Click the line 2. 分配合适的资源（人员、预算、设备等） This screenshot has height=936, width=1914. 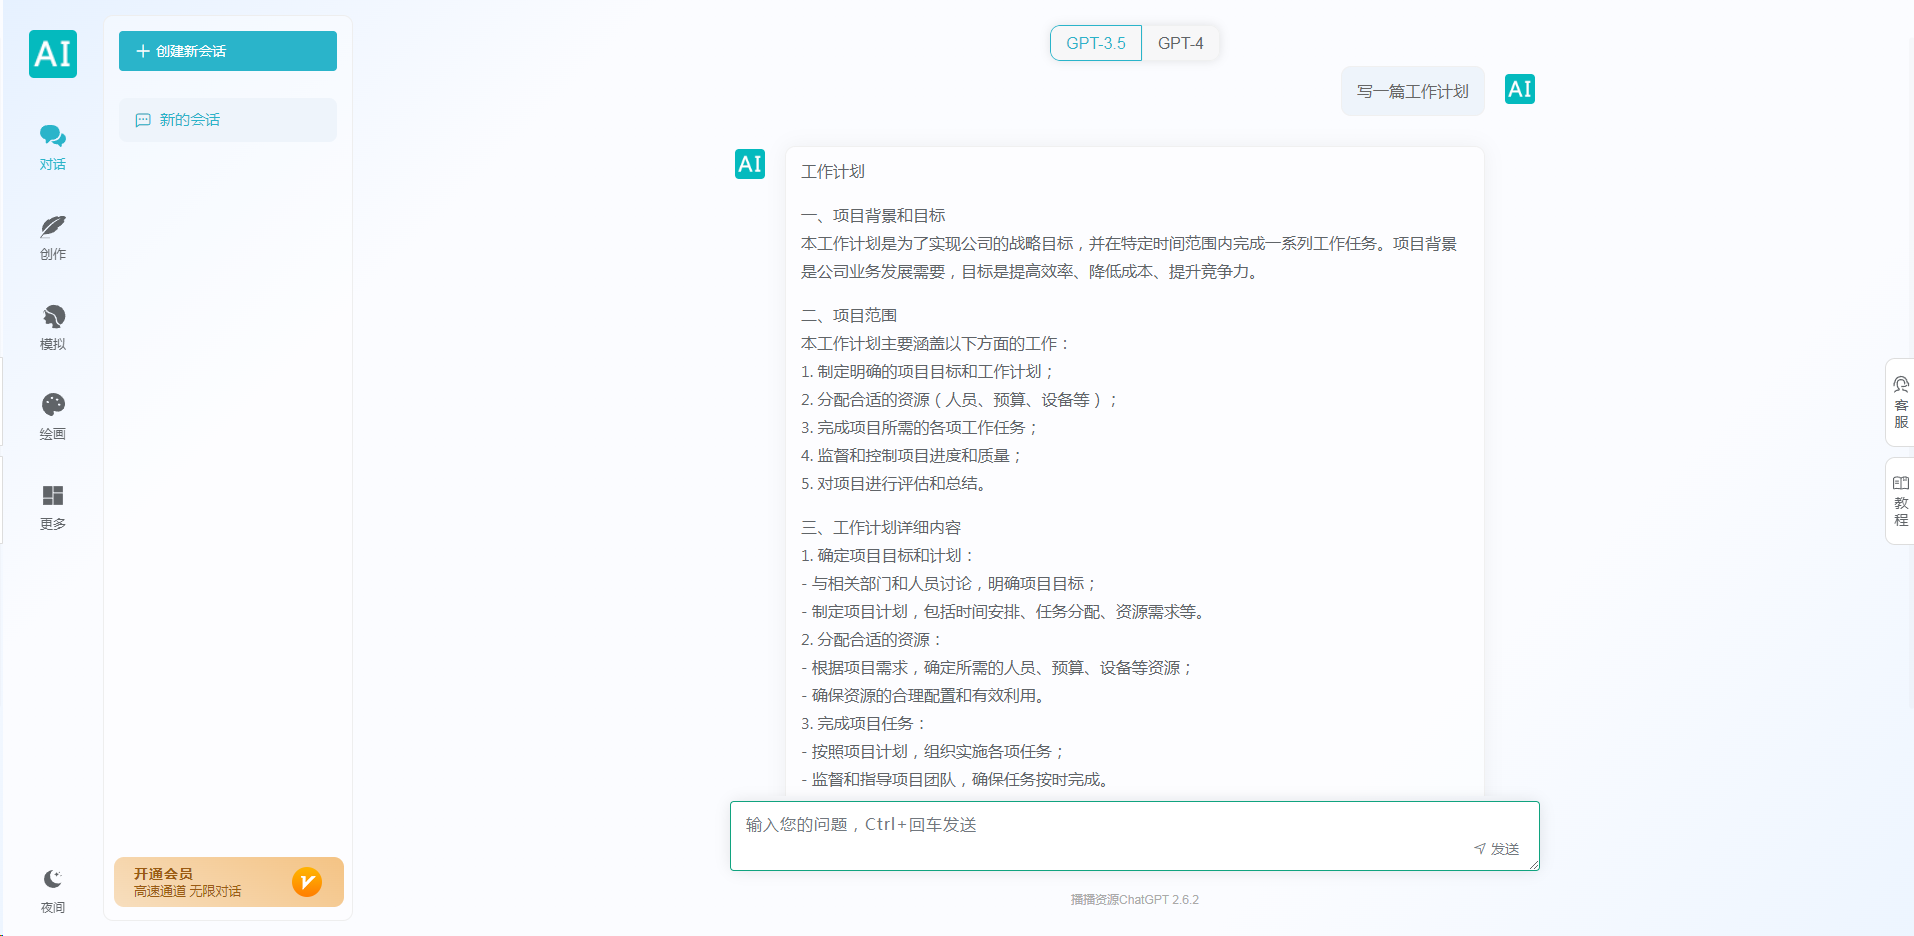[960, 400]
